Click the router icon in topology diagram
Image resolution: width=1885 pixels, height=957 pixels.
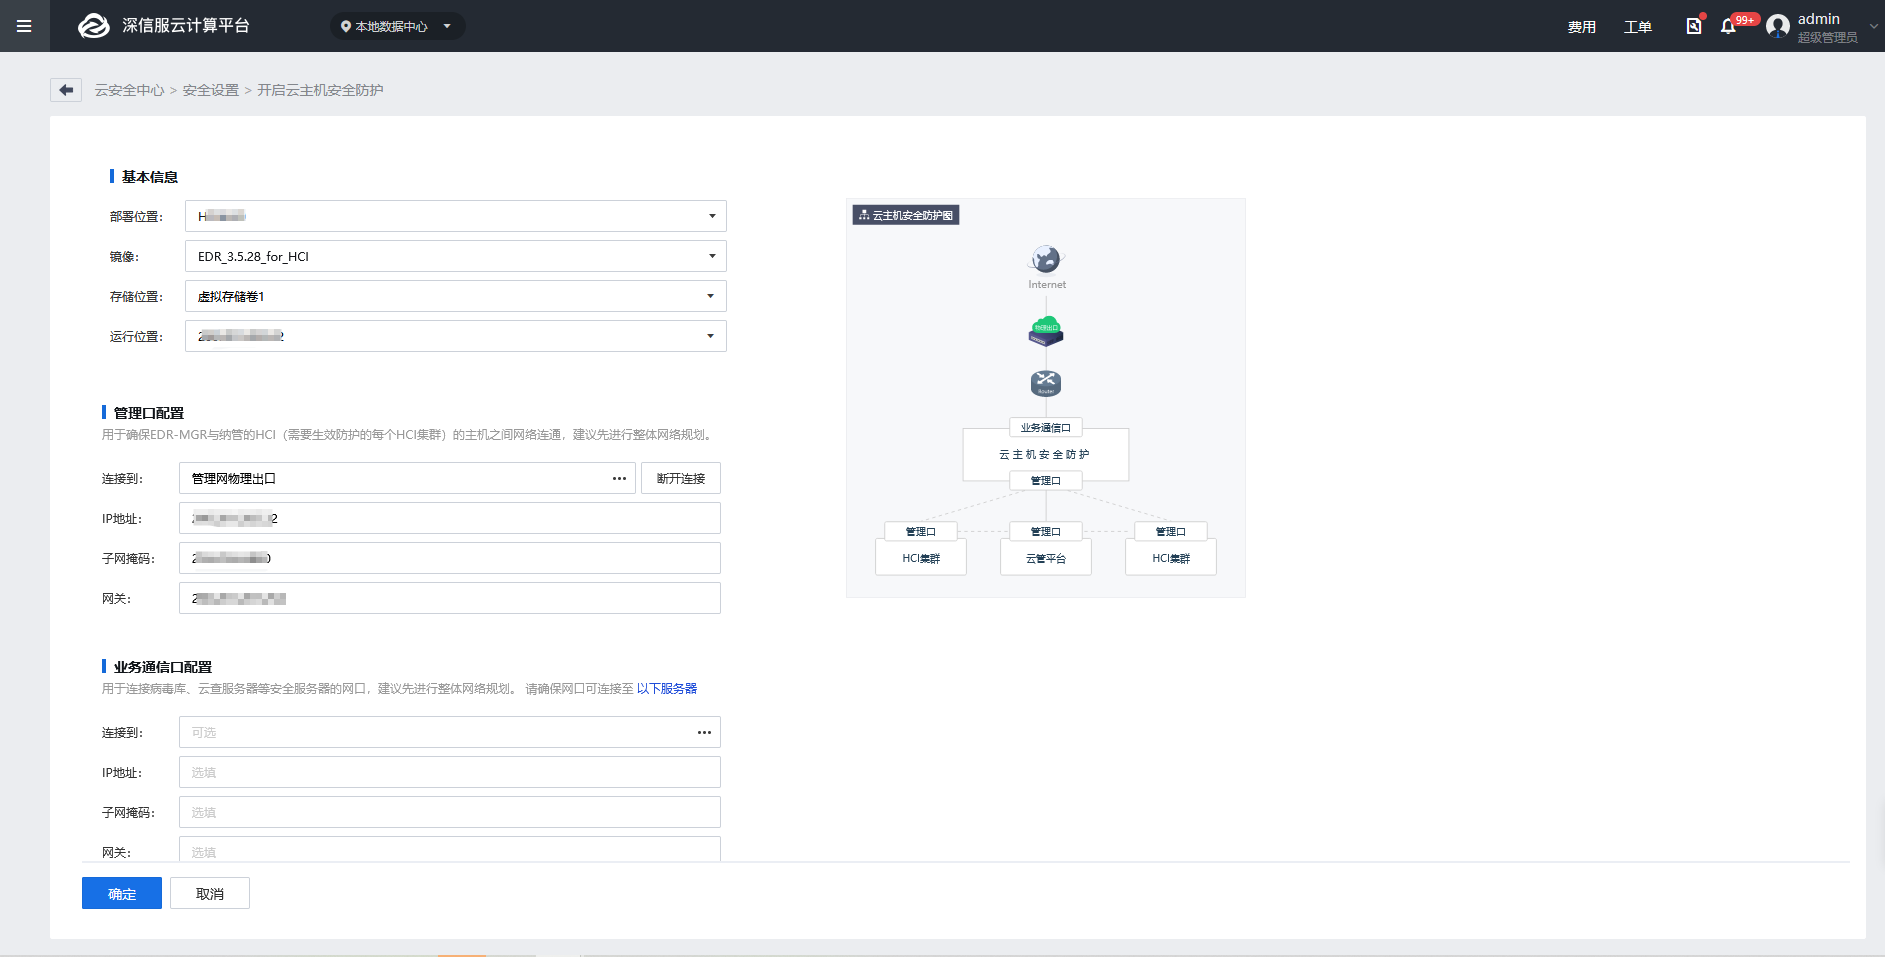tap(1046, 383)
